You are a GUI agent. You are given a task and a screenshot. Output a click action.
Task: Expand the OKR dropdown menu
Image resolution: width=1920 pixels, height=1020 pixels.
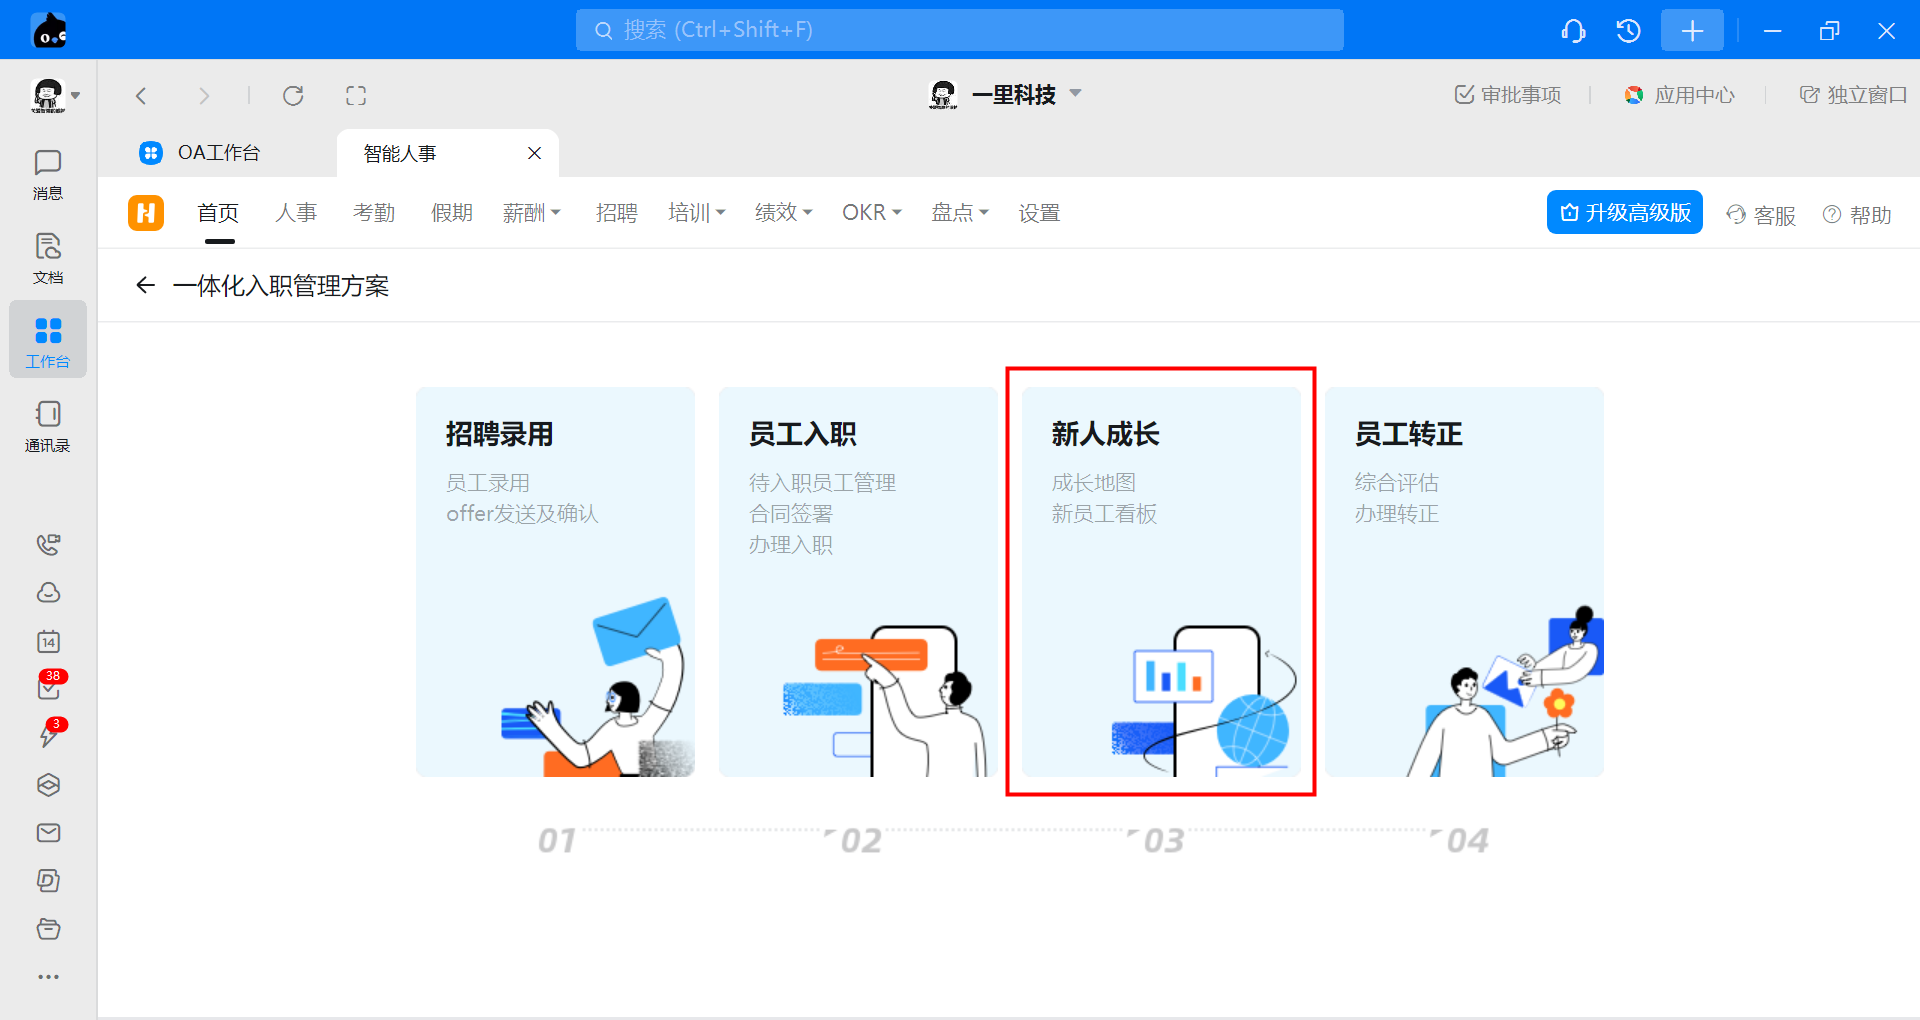[871, 213]
